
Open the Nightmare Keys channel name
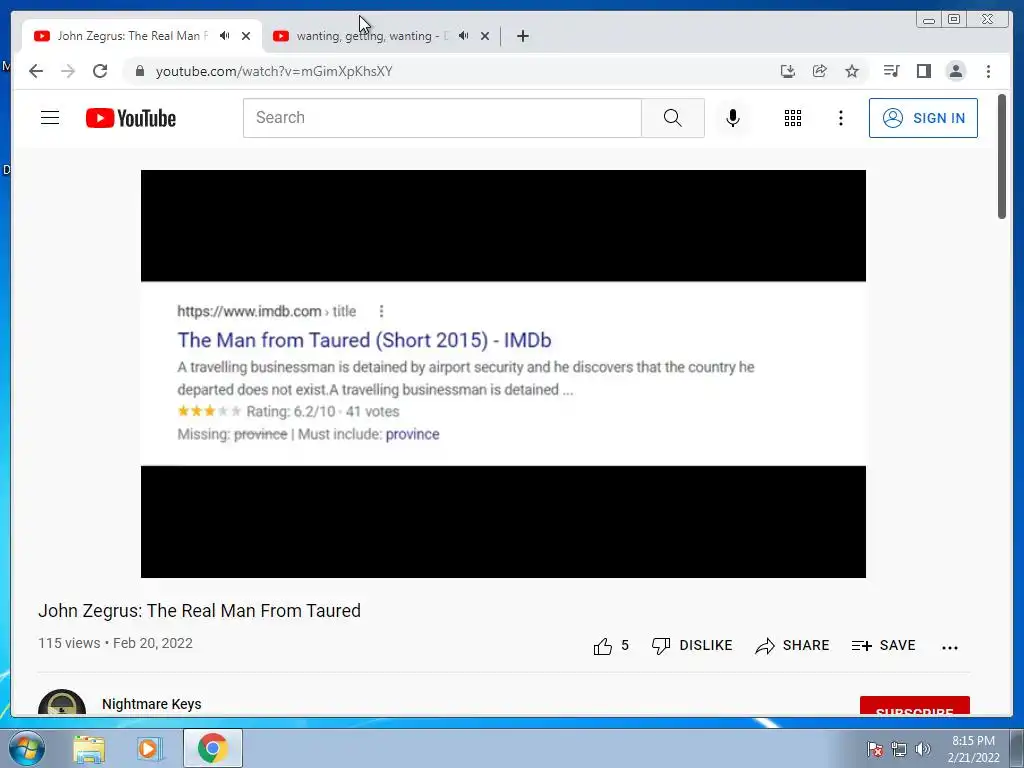(x=152, y=704)
